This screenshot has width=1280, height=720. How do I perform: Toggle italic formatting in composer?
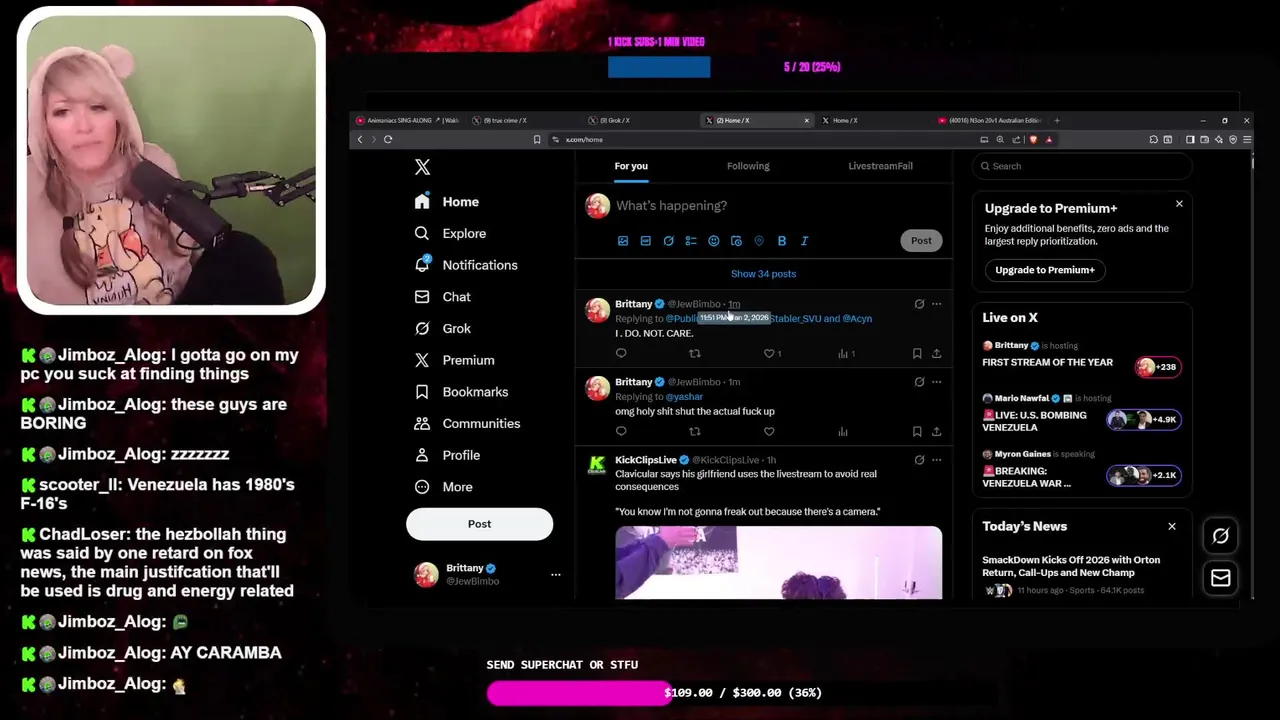coord(804,241)
